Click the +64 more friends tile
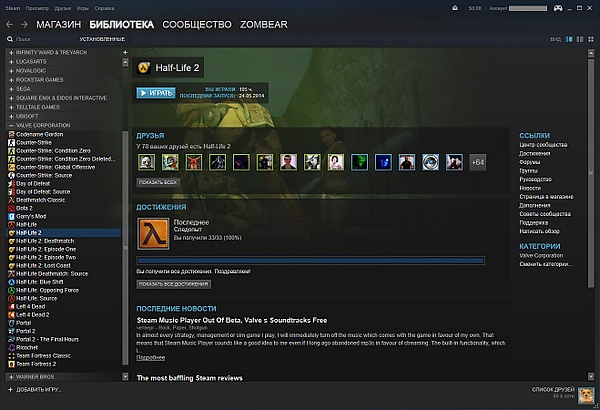 (x=477, y=162)
